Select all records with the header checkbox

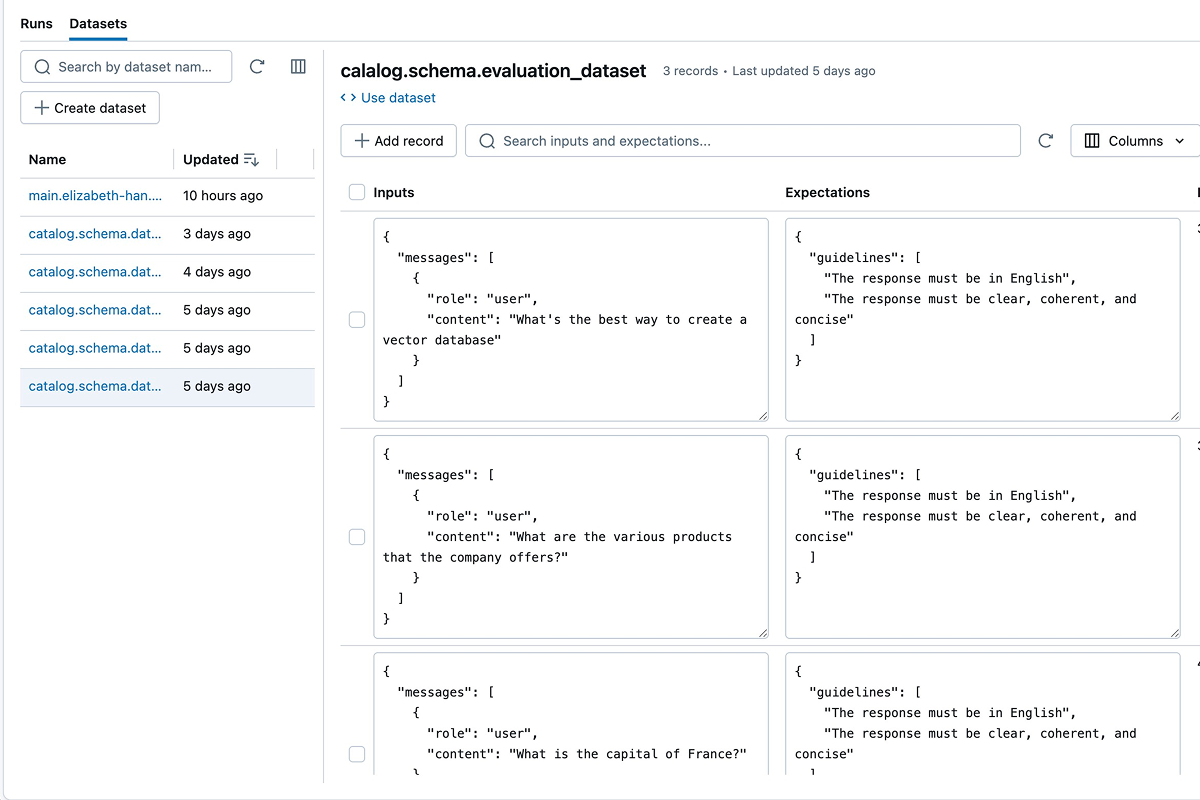coord(357,192)
